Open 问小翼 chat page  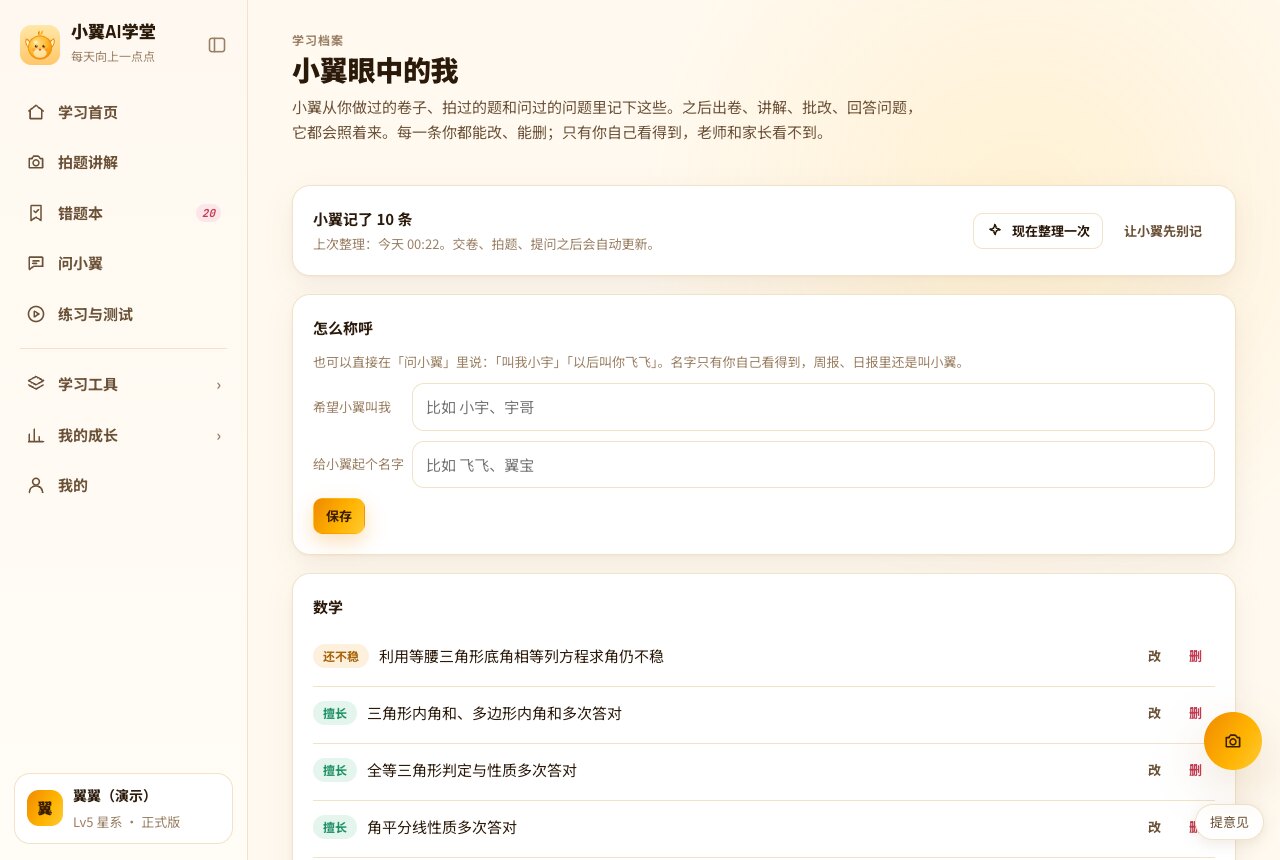coord(124,263)
